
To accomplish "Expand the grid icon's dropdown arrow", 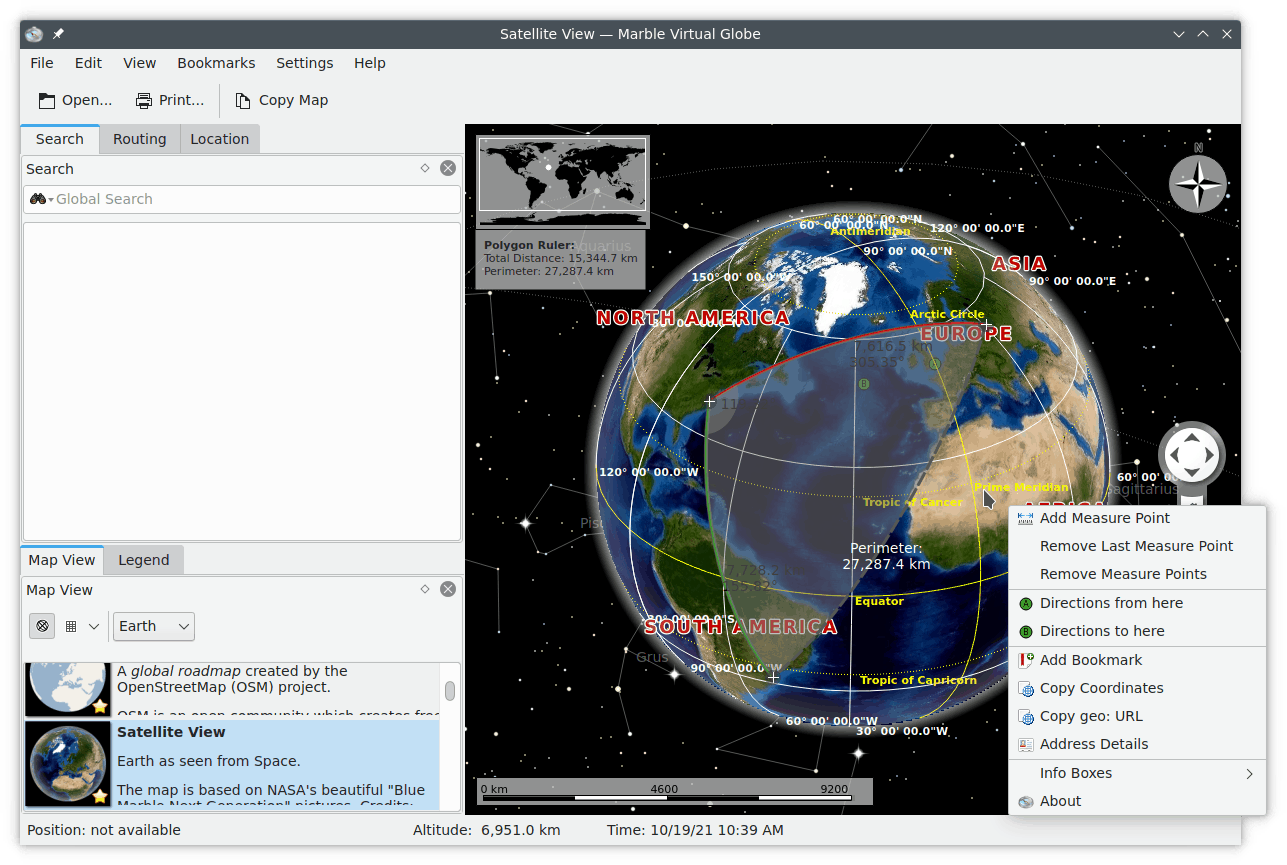I will [x=94, y=626].
